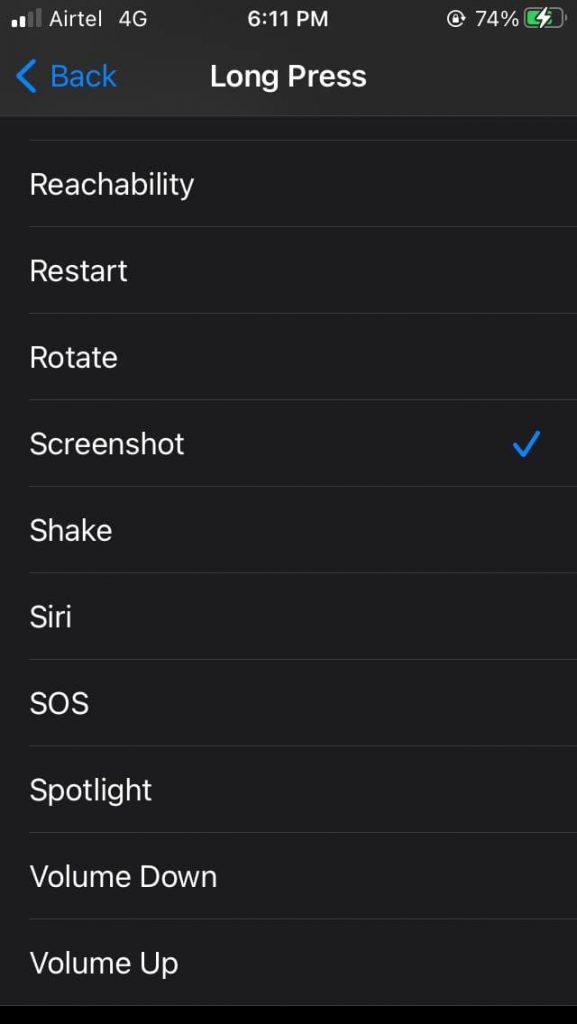Tap the Long Press title

[x=288, y=76]
